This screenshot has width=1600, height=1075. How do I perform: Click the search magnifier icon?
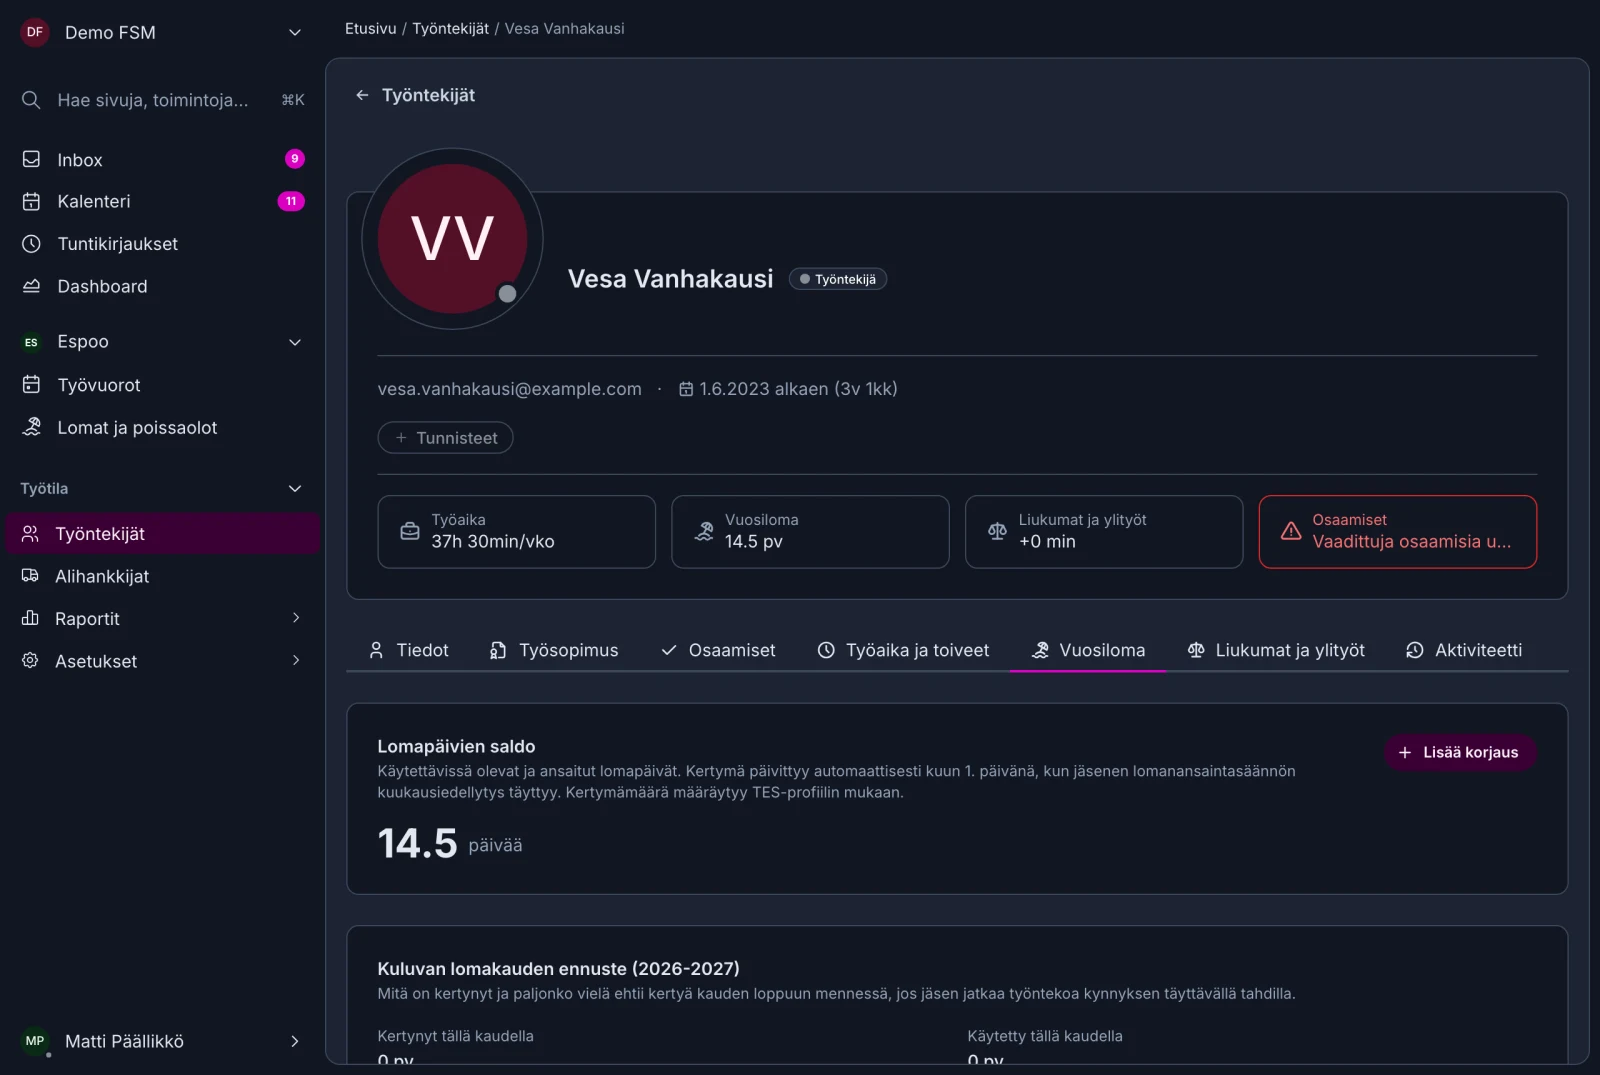coord(31,100)
